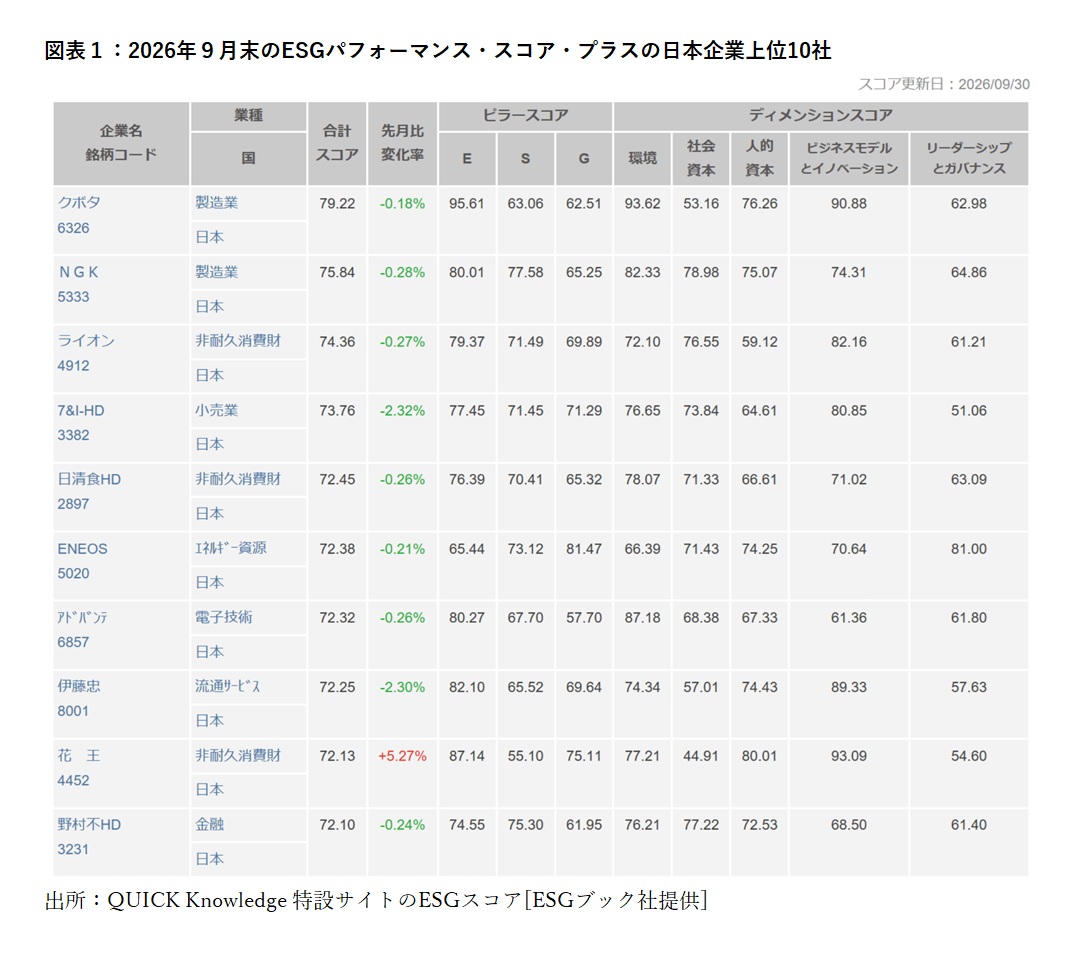Click the E pillar column header
The width and height of the screenshot is (1081, 953).
[467, 159]
